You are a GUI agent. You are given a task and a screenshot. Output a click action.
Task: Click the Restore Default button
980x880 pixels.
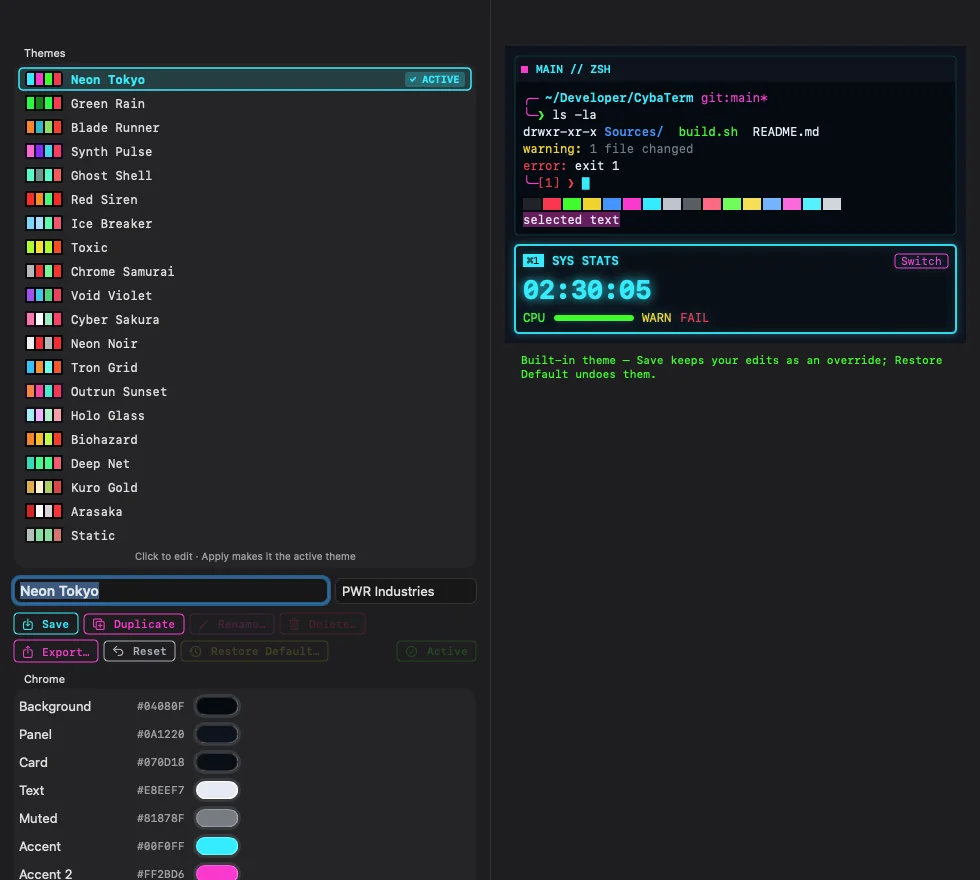pos(254,651)
